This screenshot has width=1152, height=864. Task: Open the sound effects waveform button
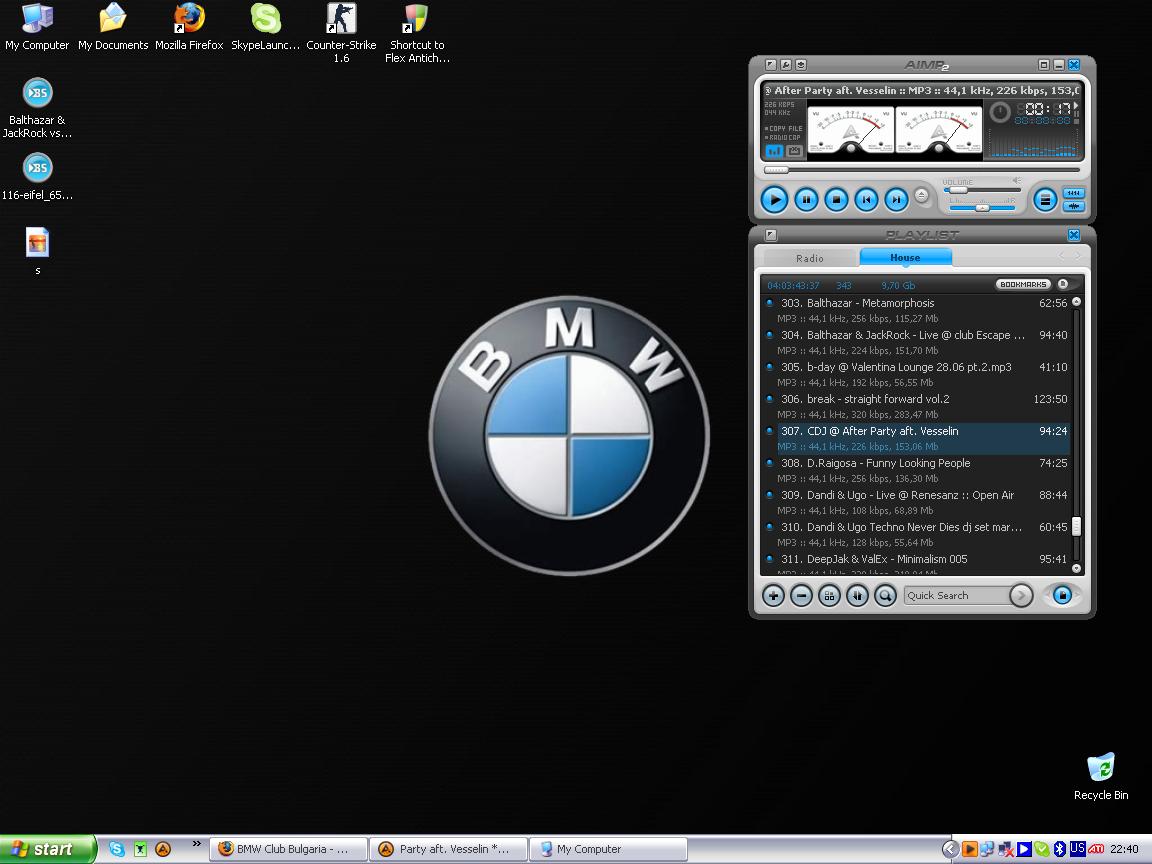click(1073, 206)
